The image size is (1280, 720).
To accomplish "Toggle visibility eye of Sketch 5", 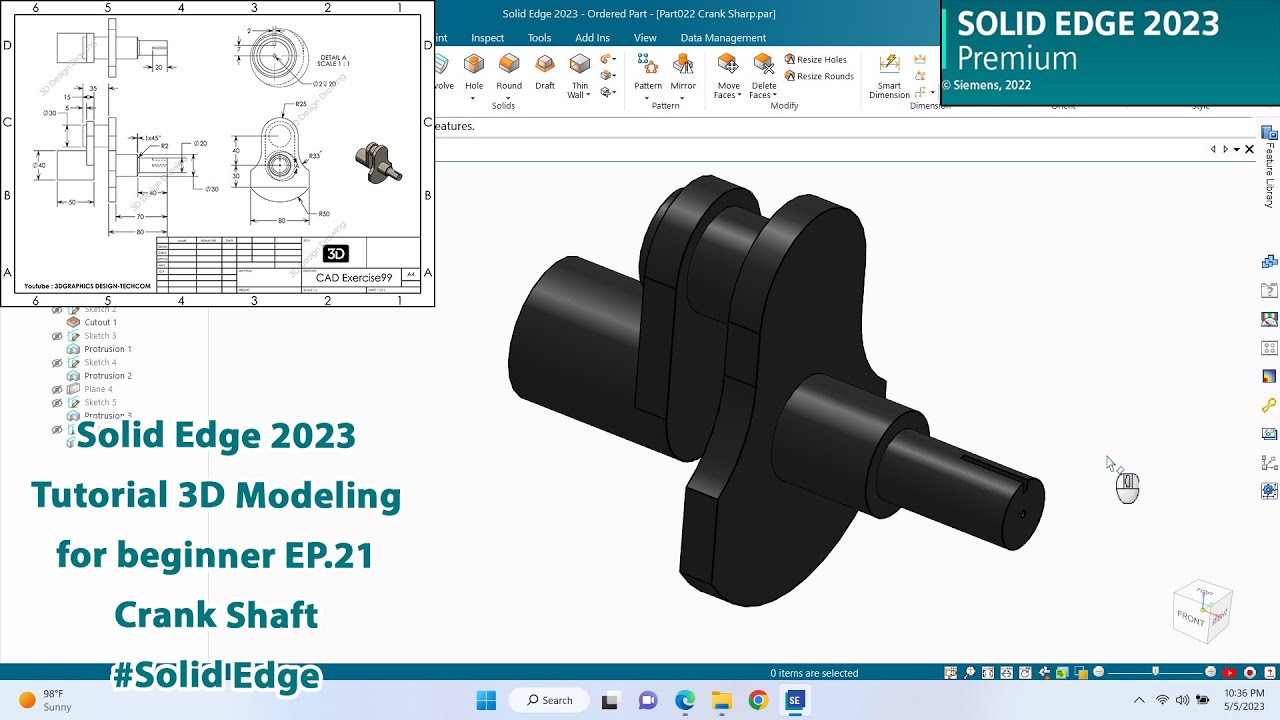I will pyautogui.click(x=57, y=402).
